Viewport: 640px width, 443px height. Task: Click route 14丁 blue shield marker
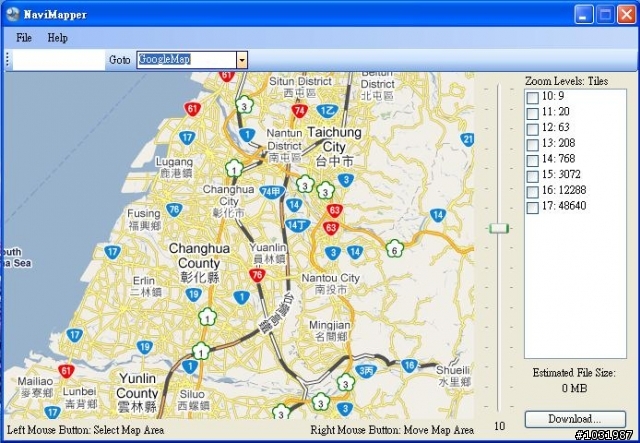pos(298,225)
